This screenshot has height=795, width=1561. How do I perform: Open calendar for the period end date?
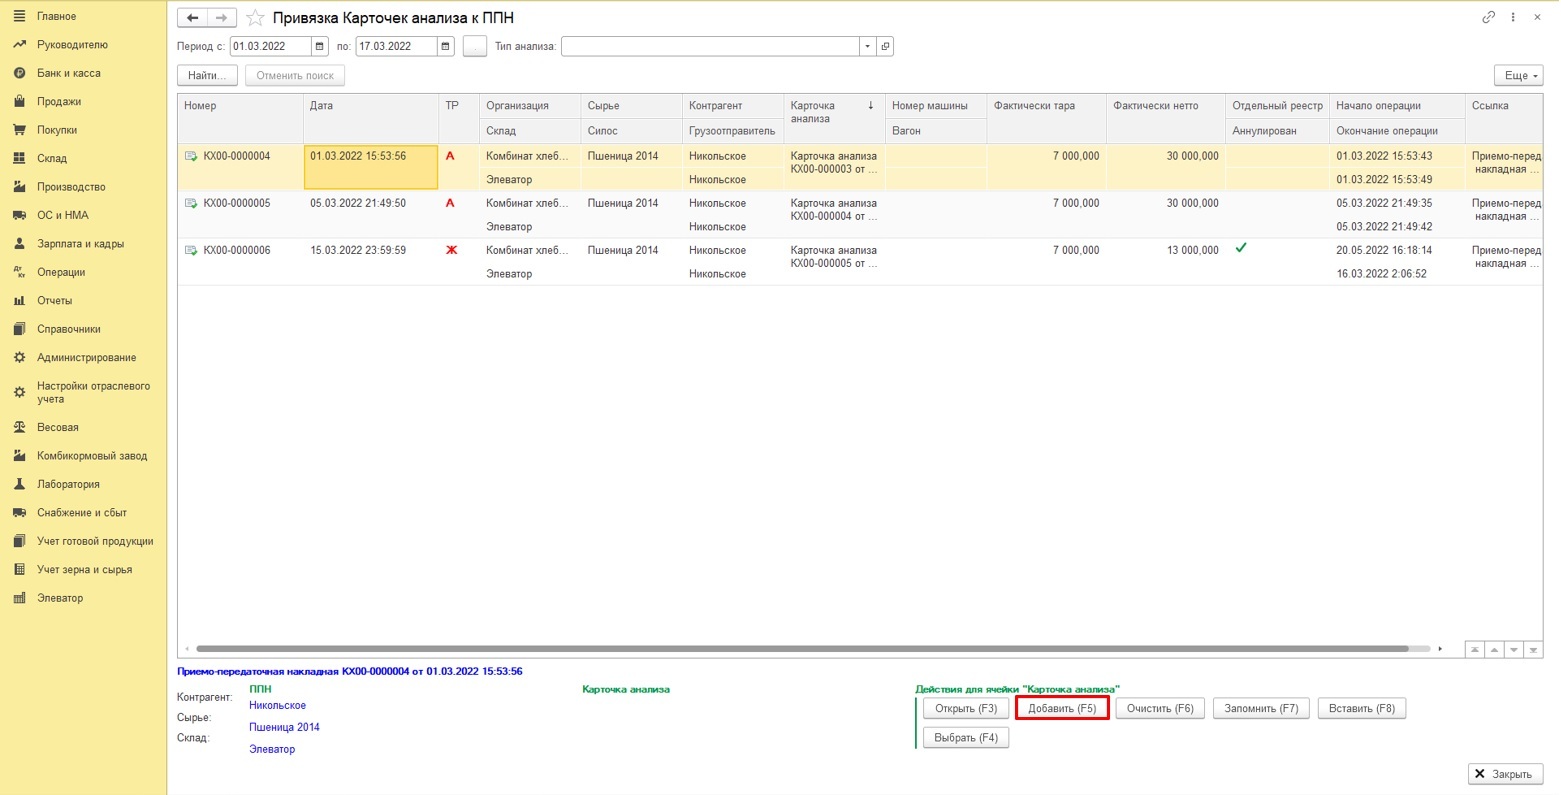[x=445, y=46]
